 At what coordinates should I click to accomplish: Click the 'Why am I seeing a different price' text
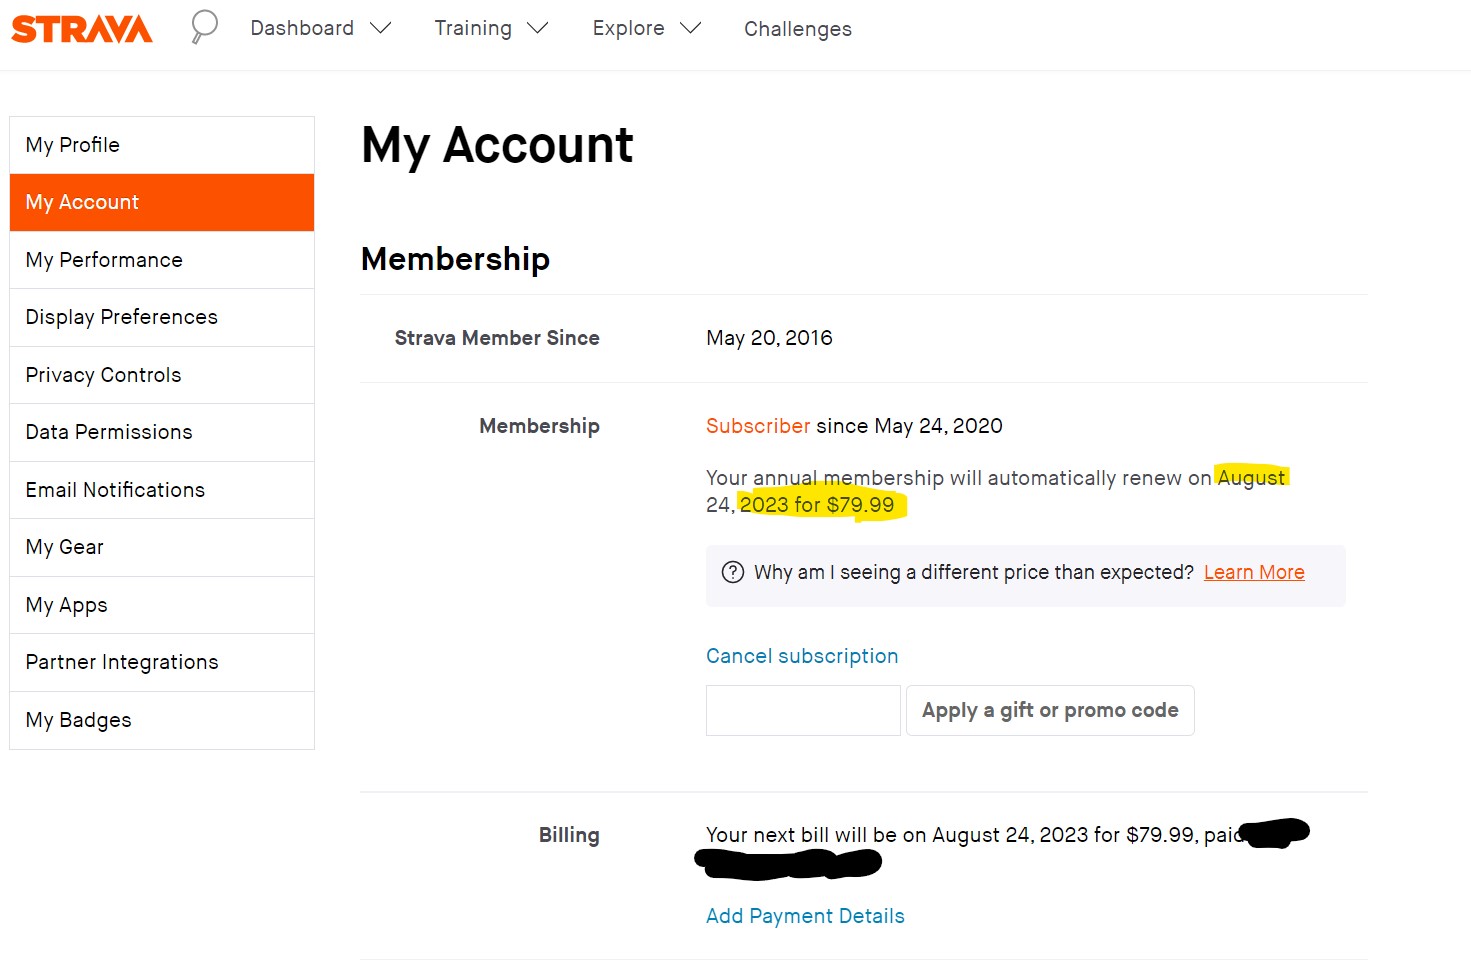[974, 572]
